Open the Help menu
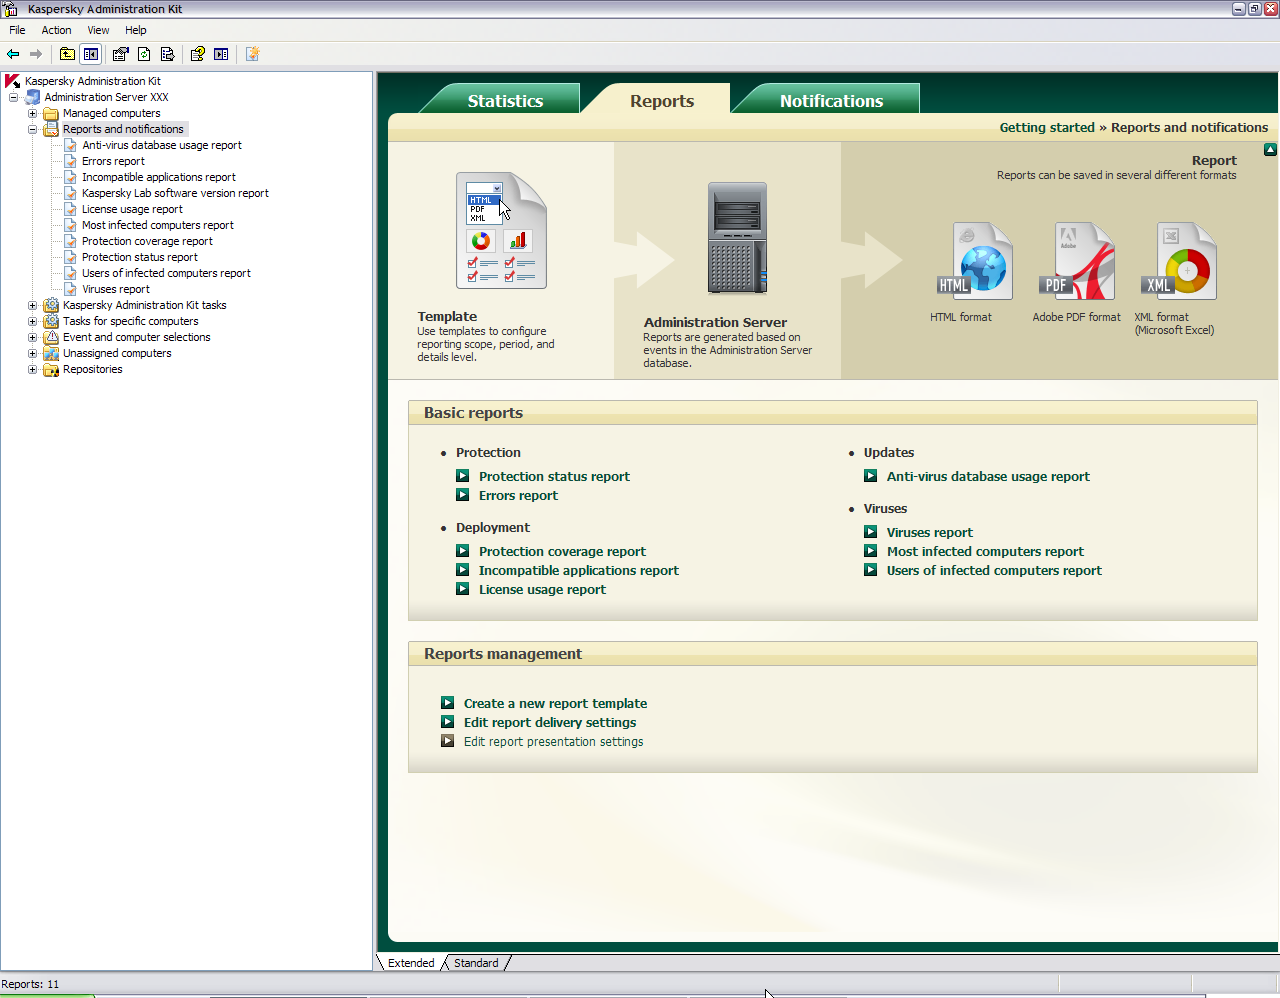1280x998 pixels. coord(135,30)
